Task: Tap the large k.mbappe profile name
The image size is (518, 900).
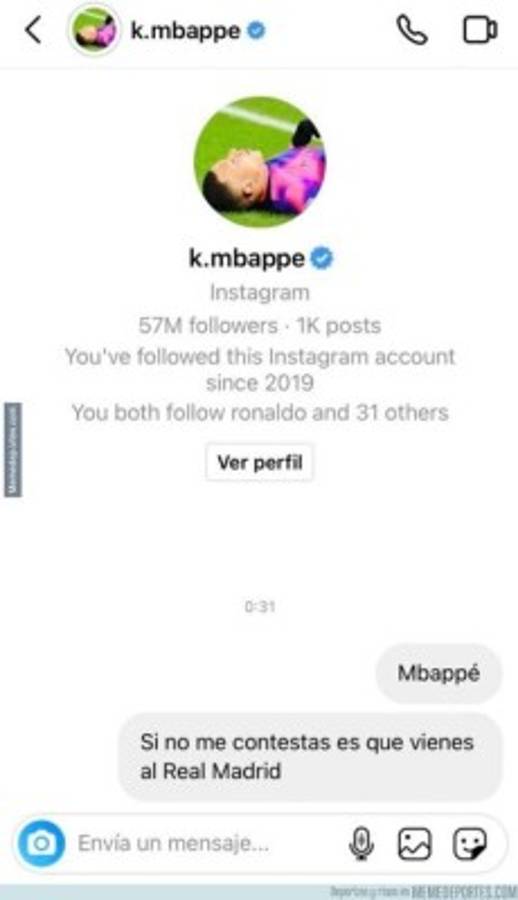Action: click(x=247, y=259)
